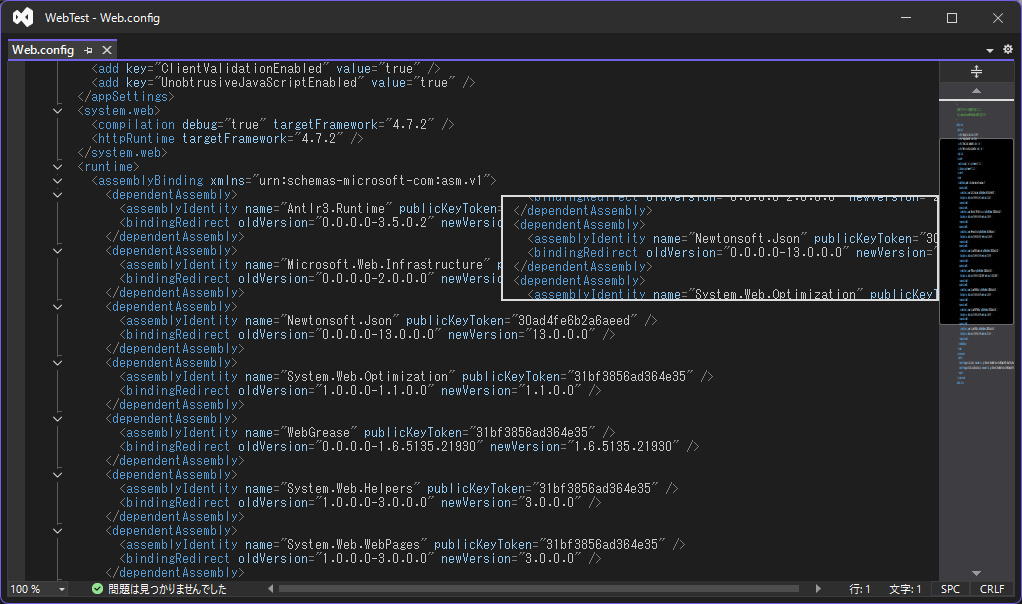Click the 問題は見つかりませんでした status text
Viewport: 1022px width, 604px height.
168,589
